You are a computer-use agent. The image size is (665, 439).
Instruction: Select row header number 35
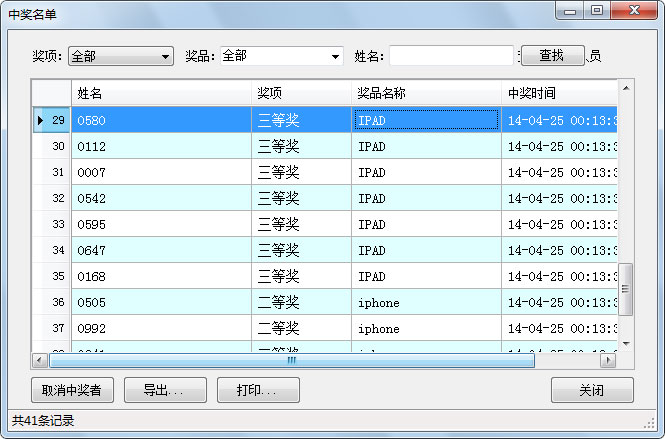coord(52,276)
